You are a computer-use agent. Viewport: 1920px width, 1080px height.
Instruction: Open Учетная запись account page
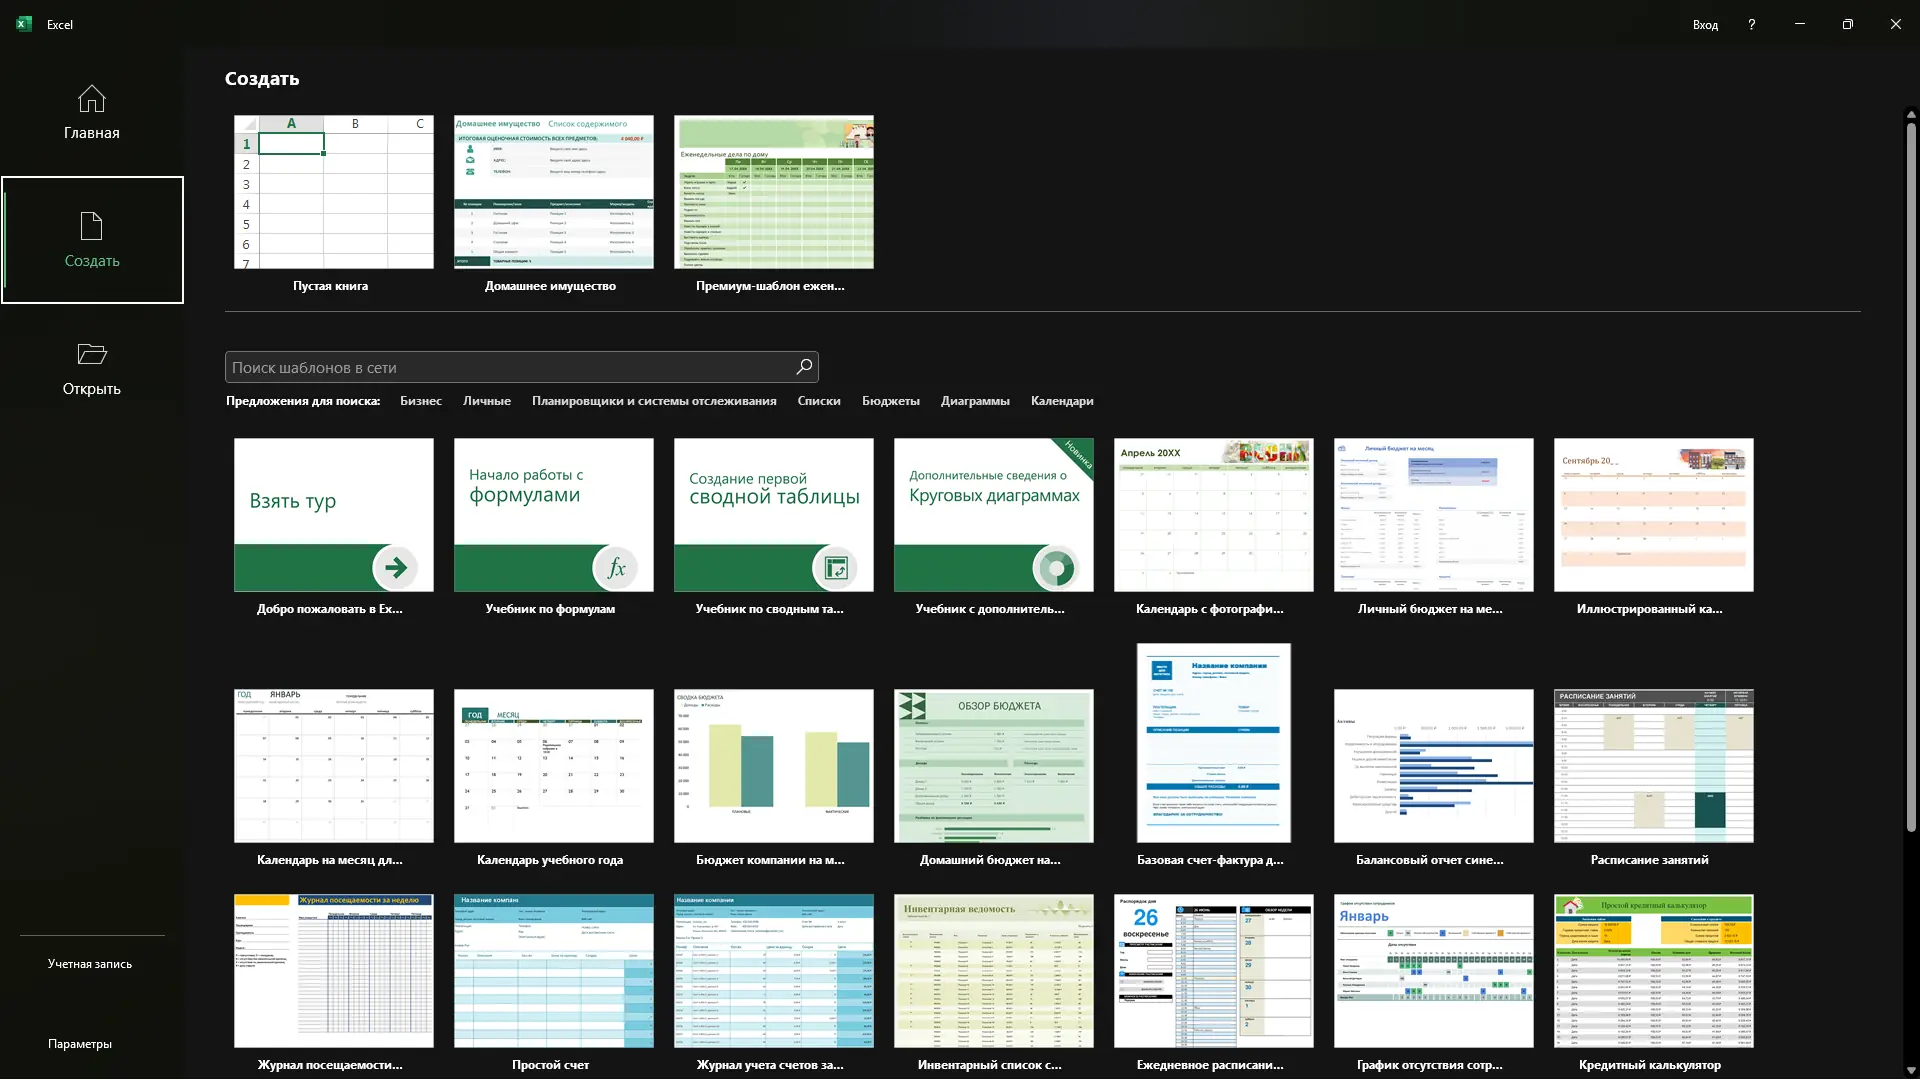pyautogui.click(x=90, y=964)
